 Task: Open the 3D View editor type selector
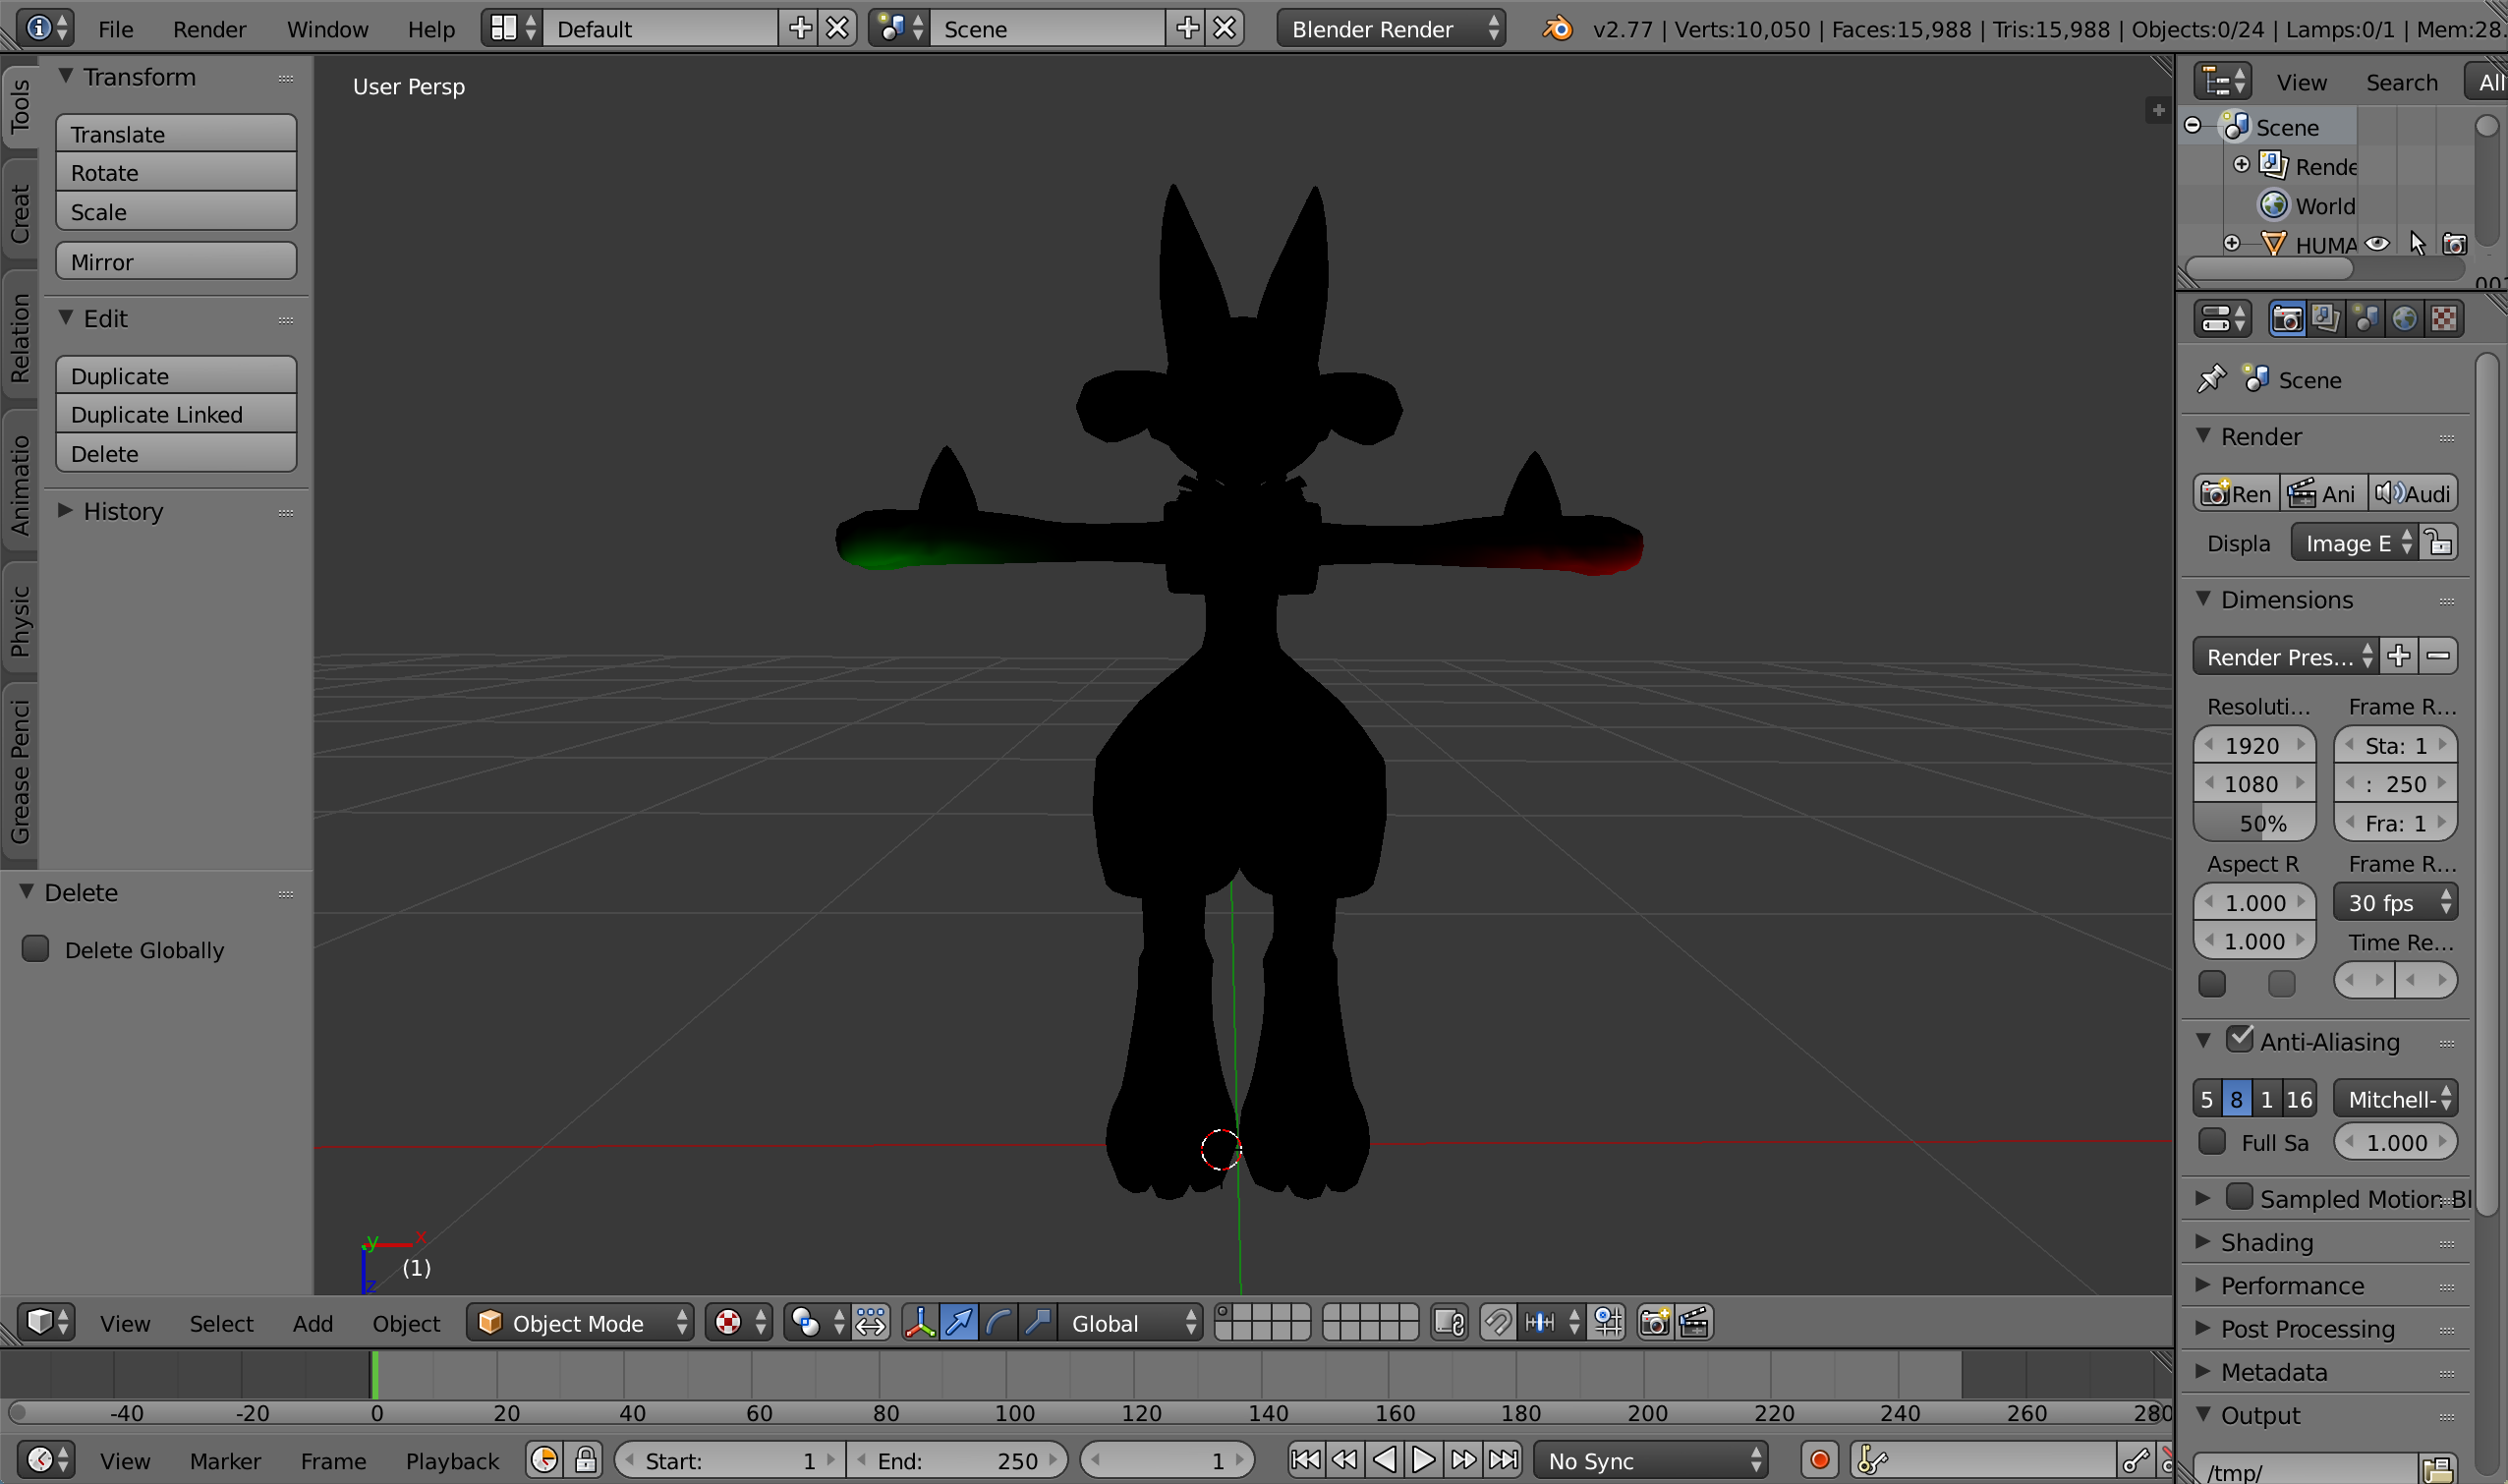[x=46, y=1322]
